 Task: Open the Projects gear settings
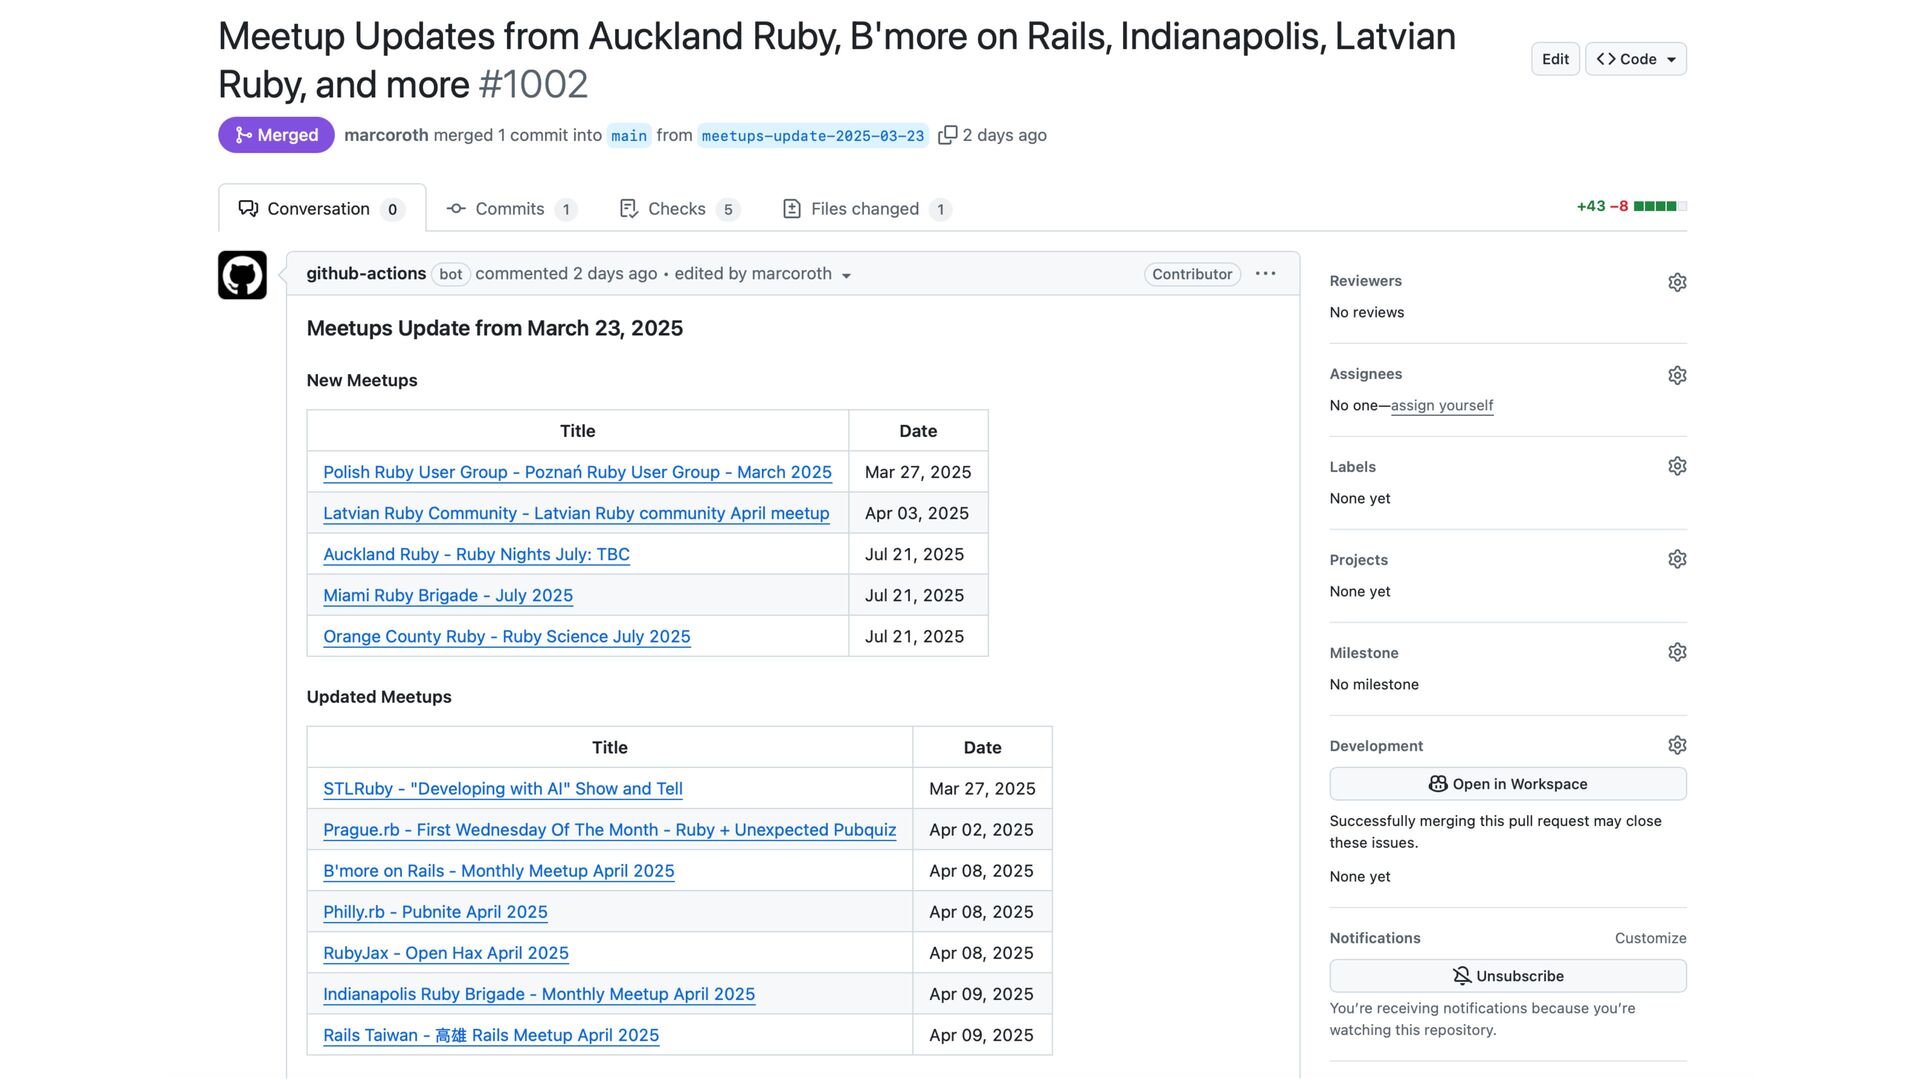1677,559
